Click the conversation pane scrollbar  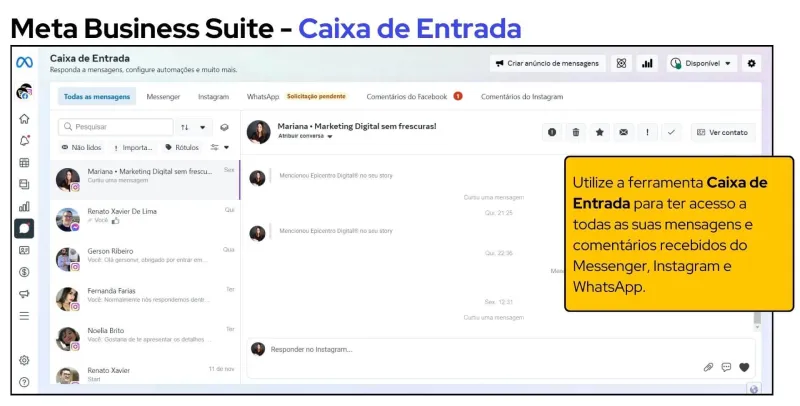pos(757,320)
